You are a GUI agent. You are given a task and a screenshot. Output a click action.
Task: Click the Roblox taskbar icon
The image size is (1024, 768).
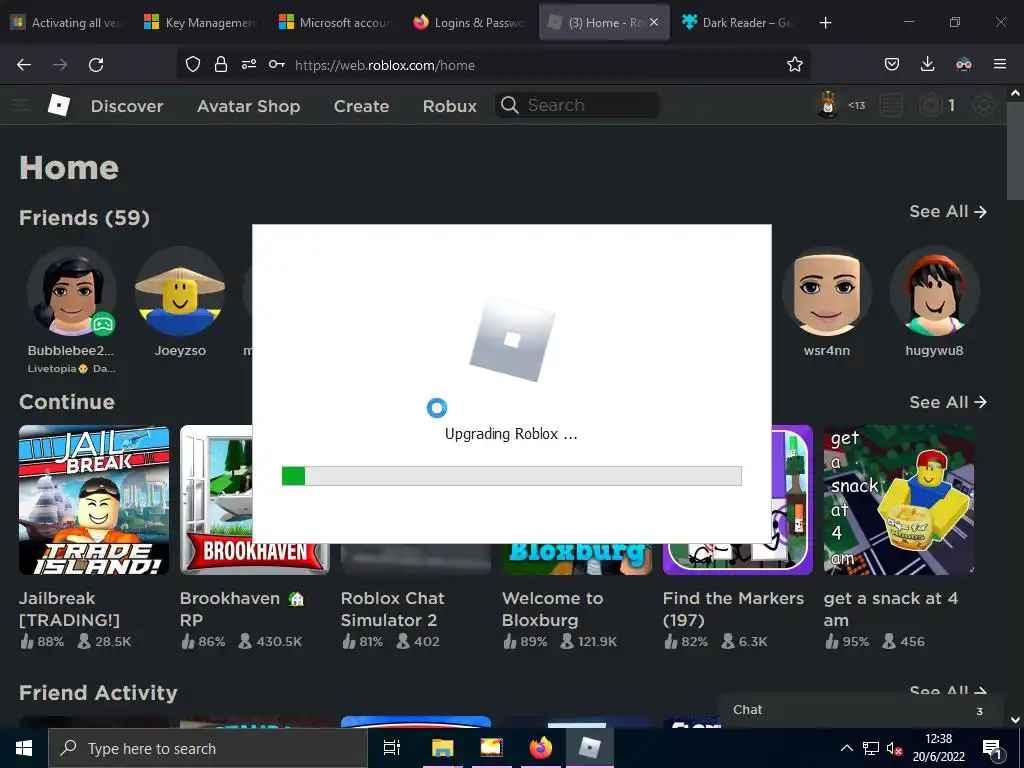[x=590, y=748]
